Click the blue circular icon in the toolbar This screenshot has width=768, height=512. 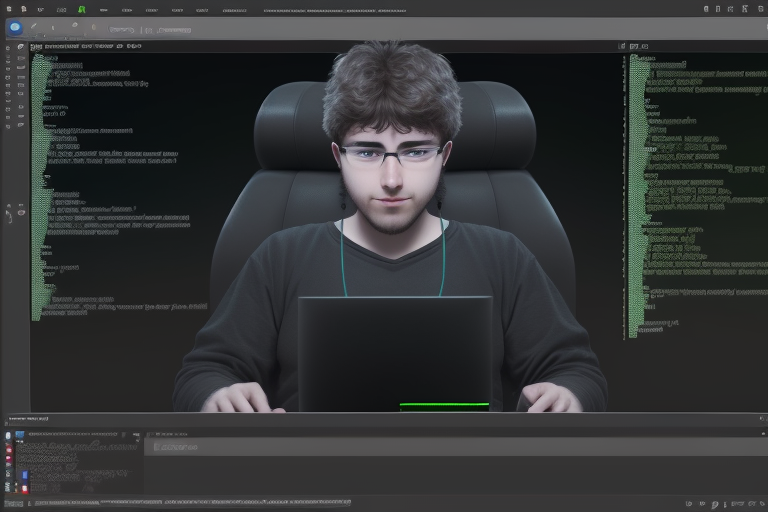point(15,28)
